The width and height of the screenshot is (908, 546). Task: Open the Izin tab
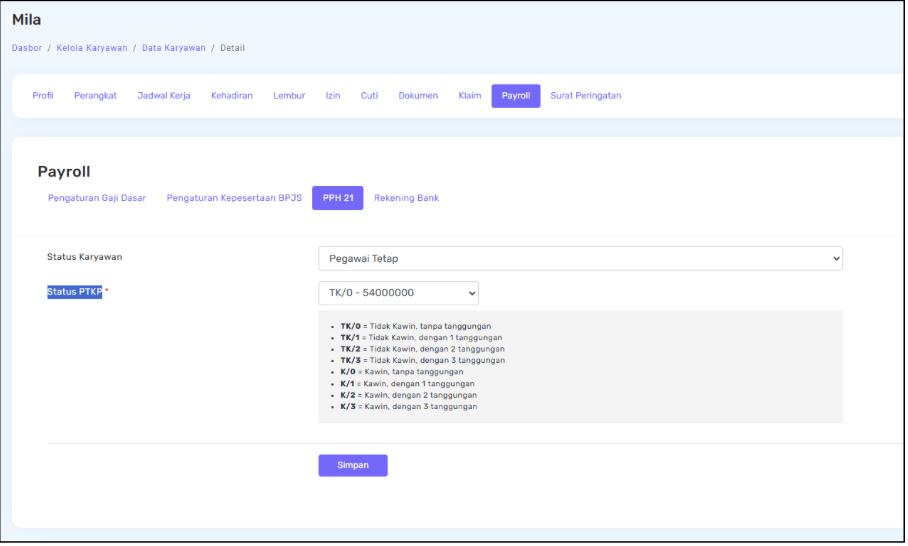tap(333, 96)
